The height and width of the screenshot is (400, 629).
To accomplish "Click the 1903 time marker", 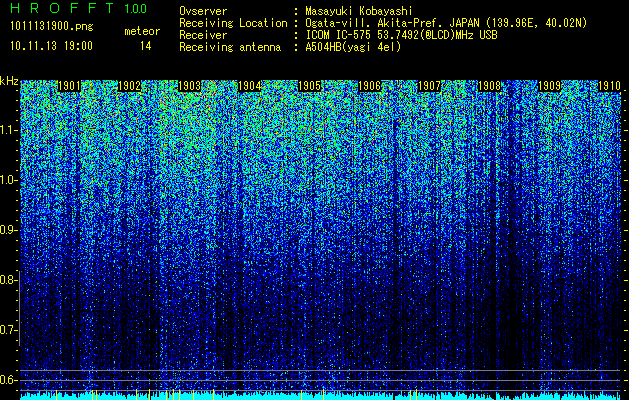I will point(189,86).
